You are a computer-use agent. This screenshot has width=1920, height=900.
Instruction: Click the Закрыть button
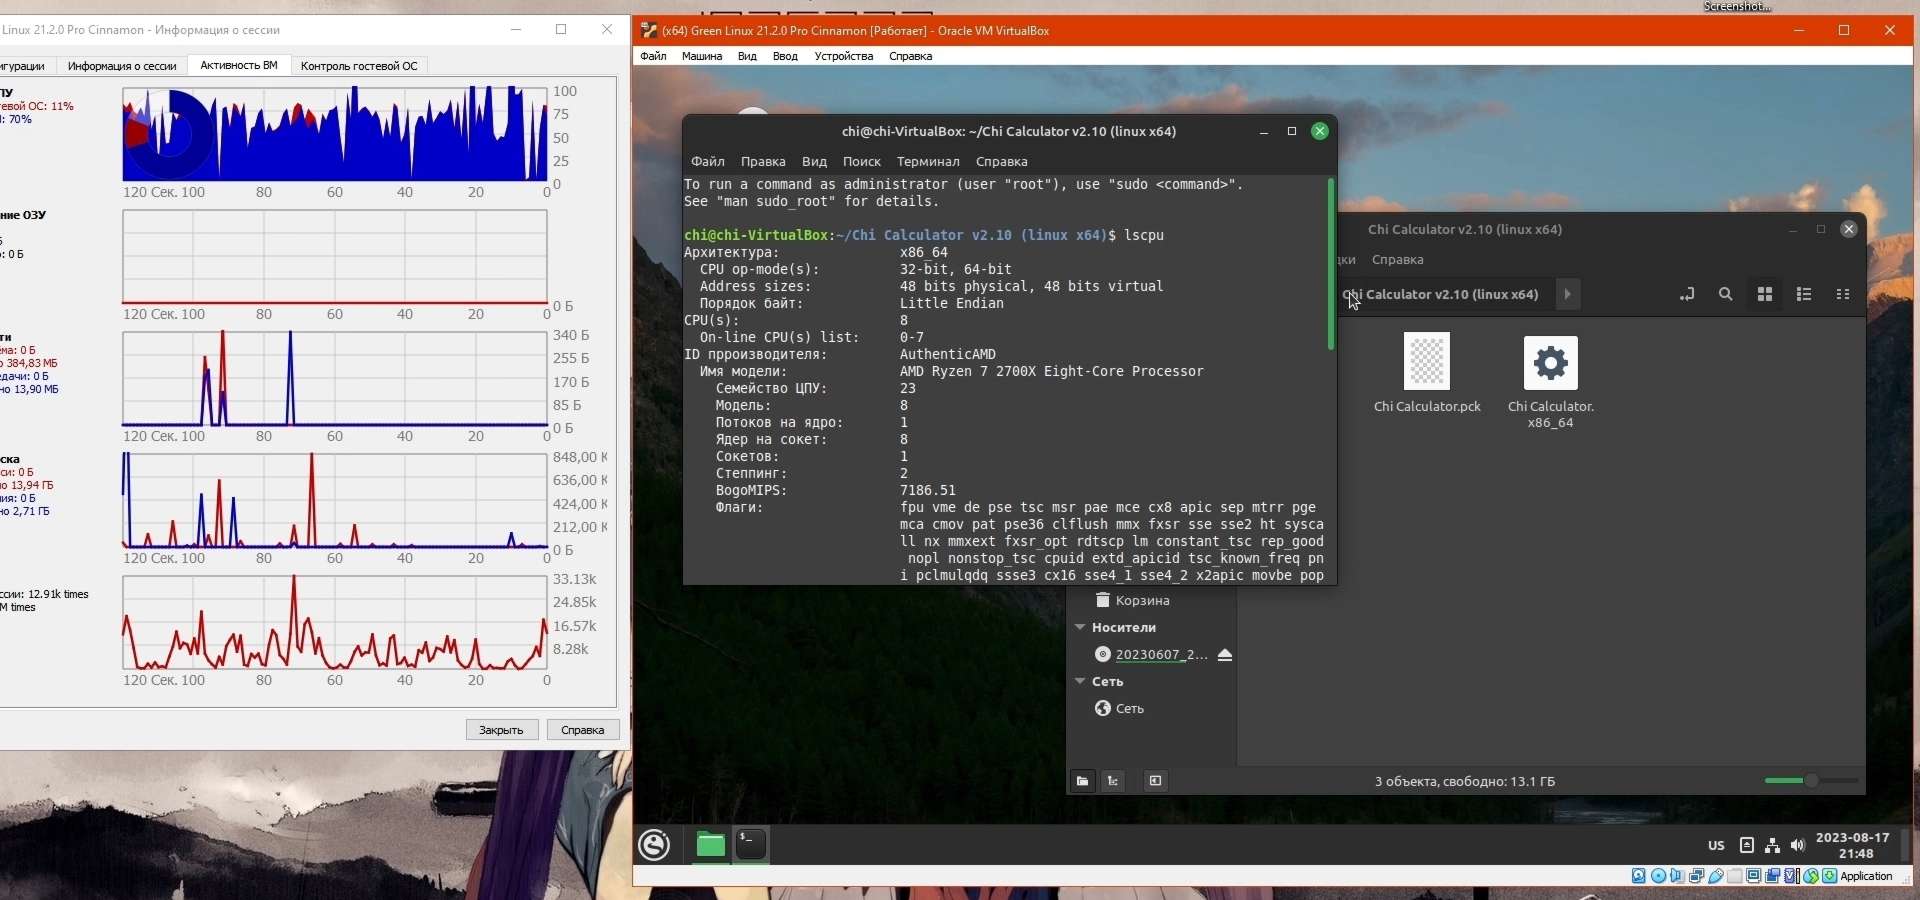pyautogui.click(x=502, y=730)
